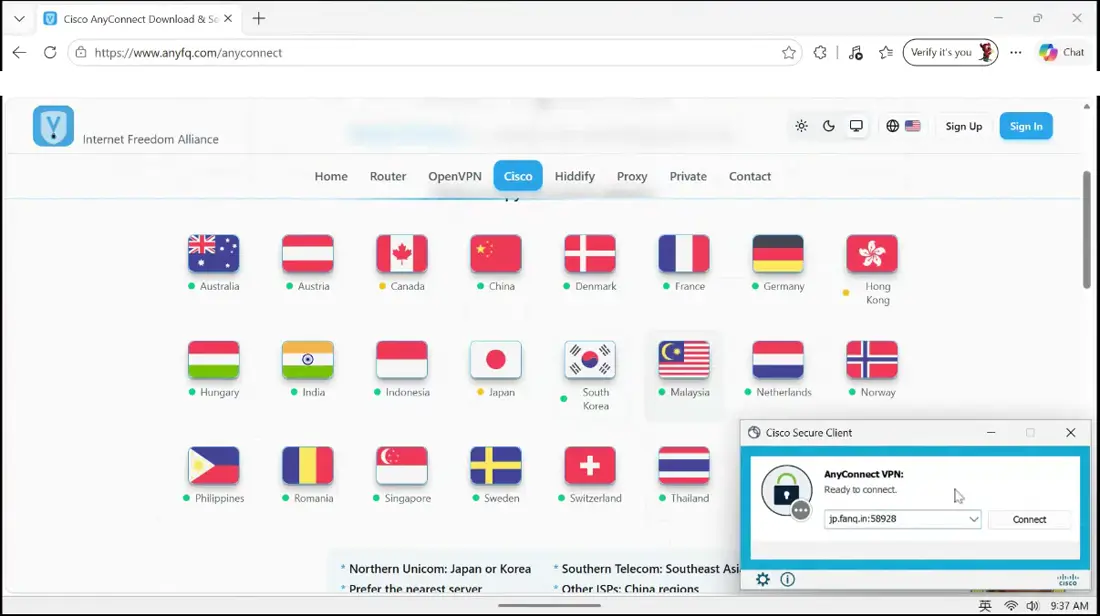Viewport: 1100px width, 616px height.
Task: Click the page vertical scrollbar thumb
Action: tap(1086, 229)
